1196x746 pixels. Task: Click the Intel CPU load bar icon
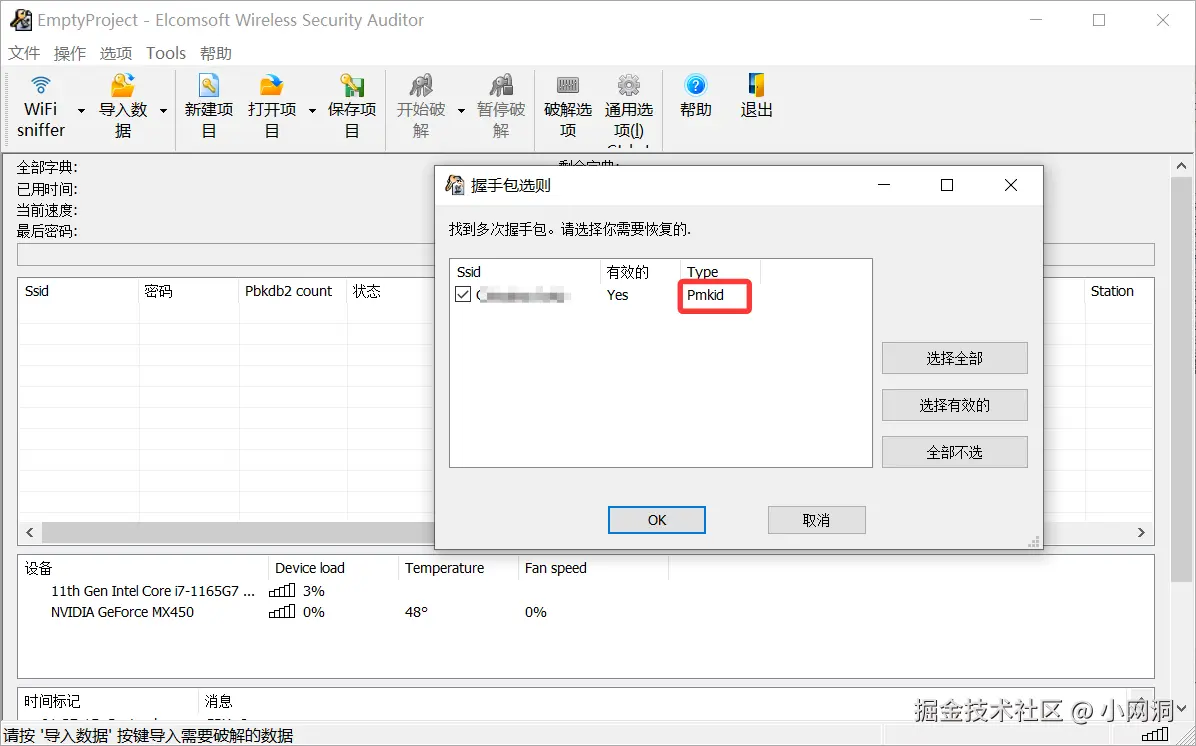[282, 590]
